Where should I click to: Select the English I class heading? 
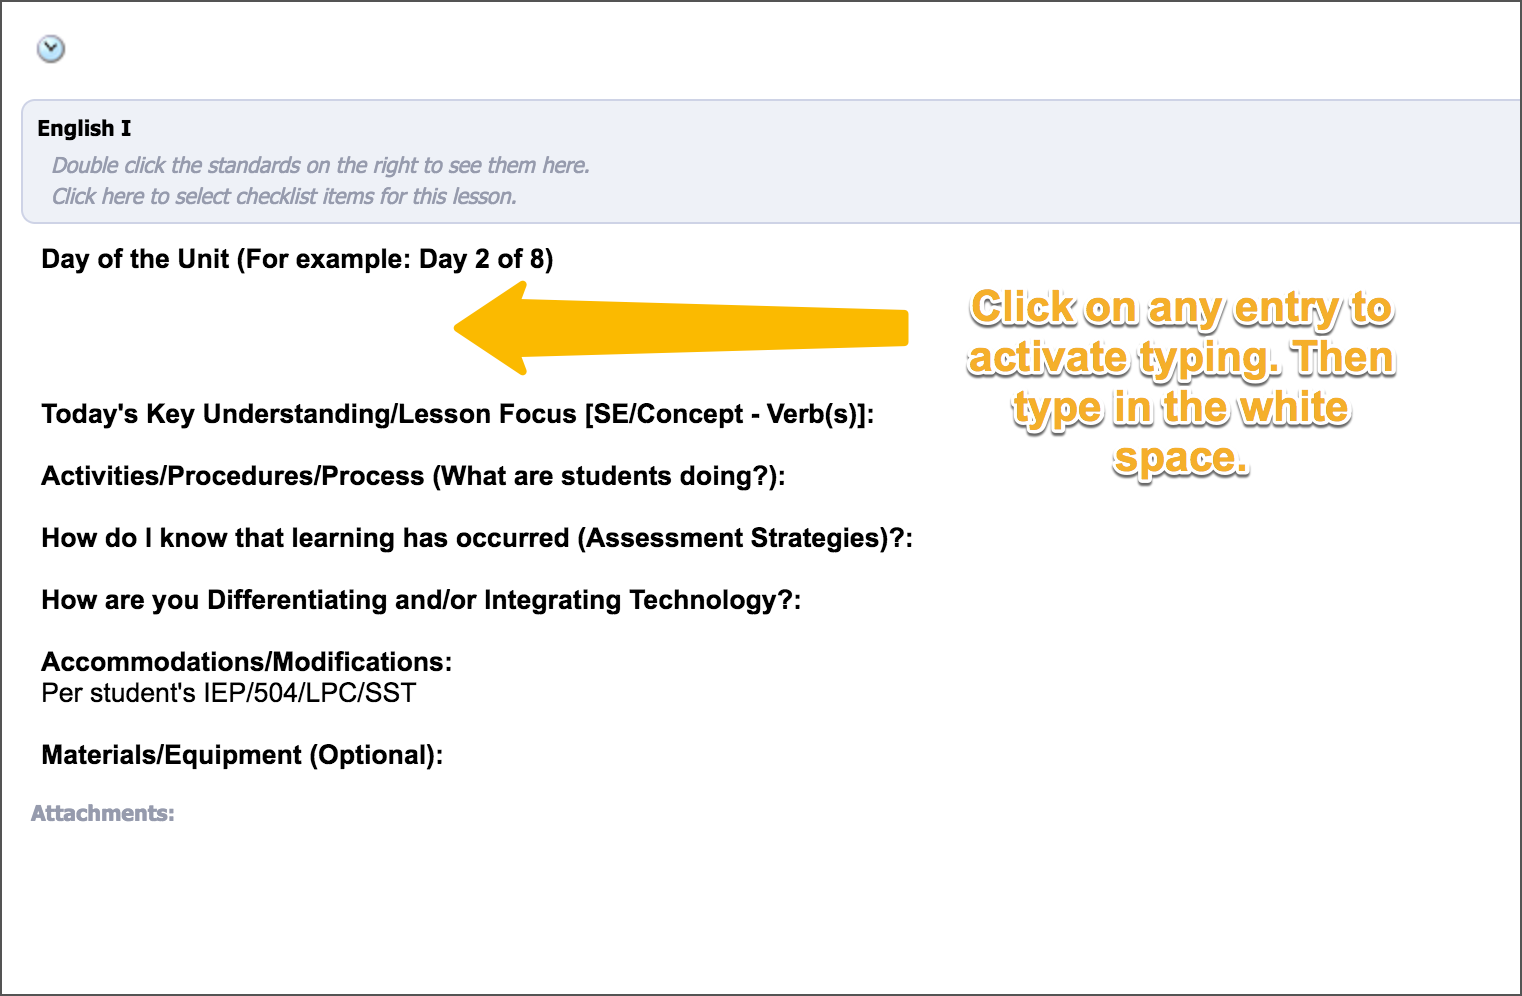click(84, 128)
